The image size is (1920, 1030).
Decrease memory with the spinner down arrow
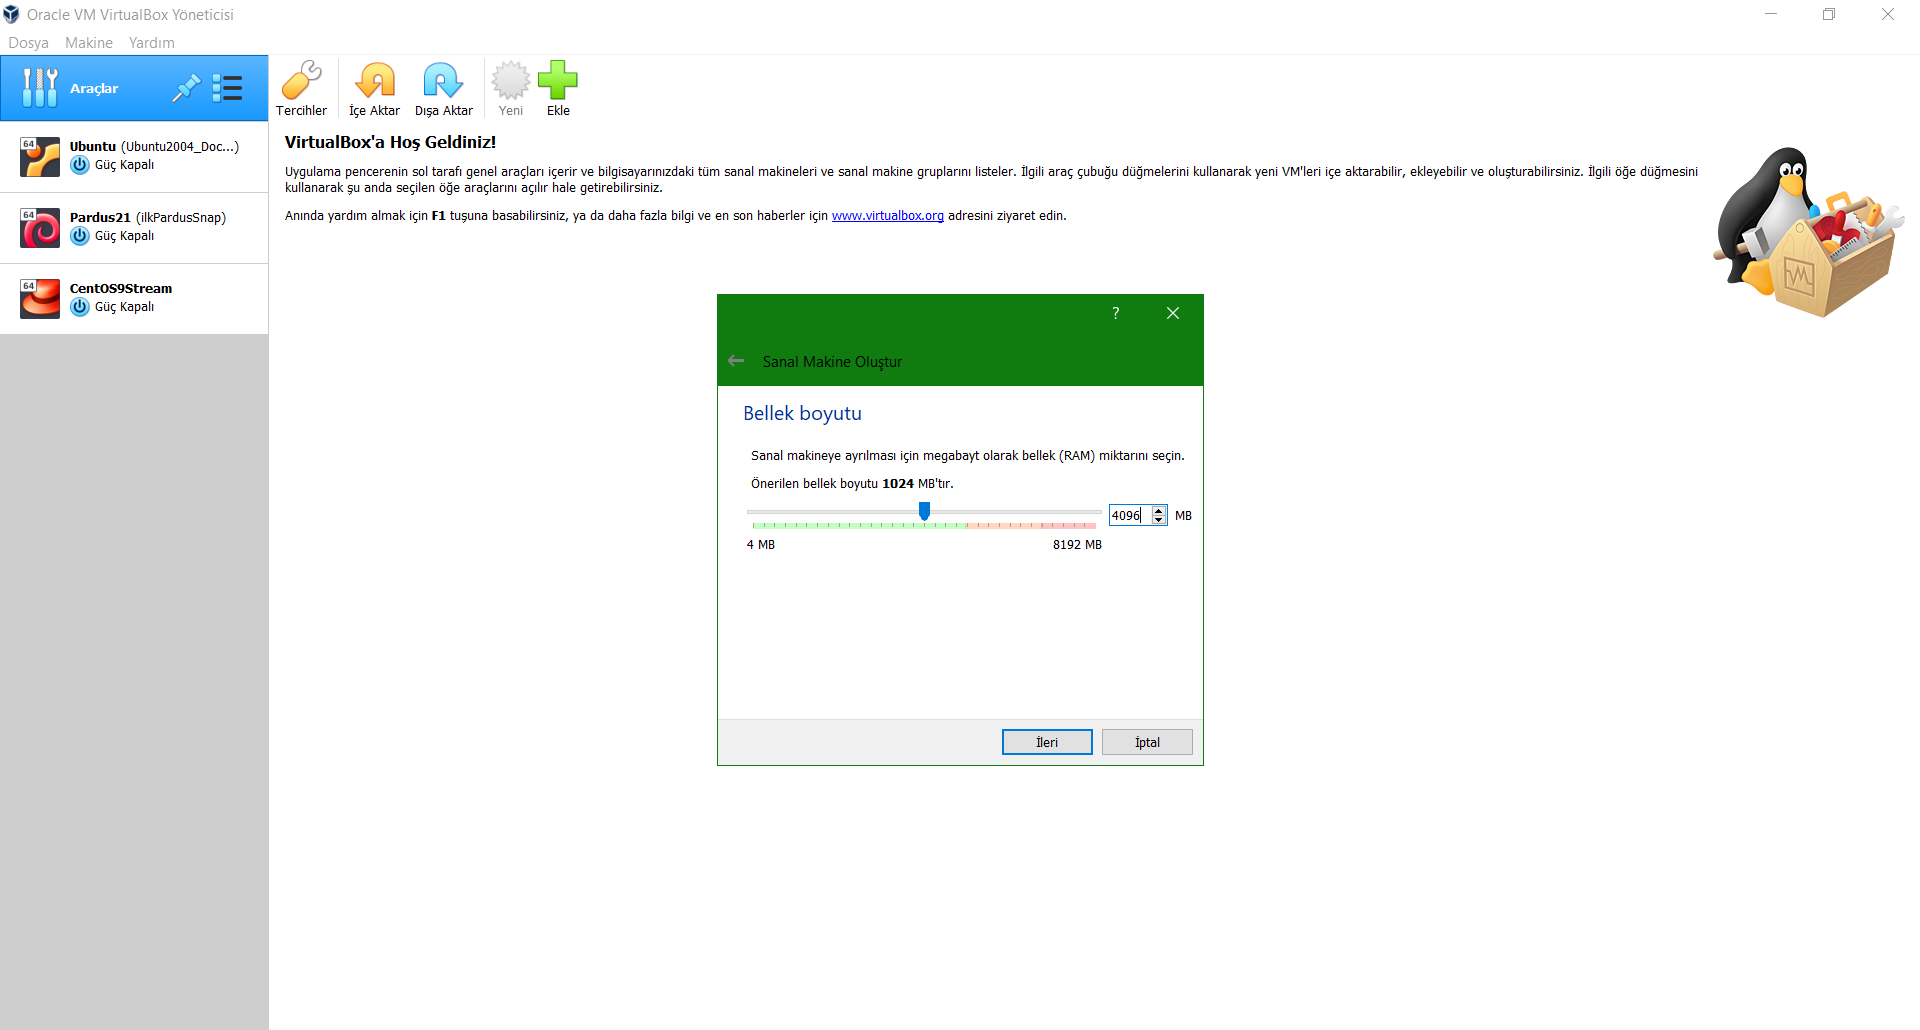(1159, 520)
